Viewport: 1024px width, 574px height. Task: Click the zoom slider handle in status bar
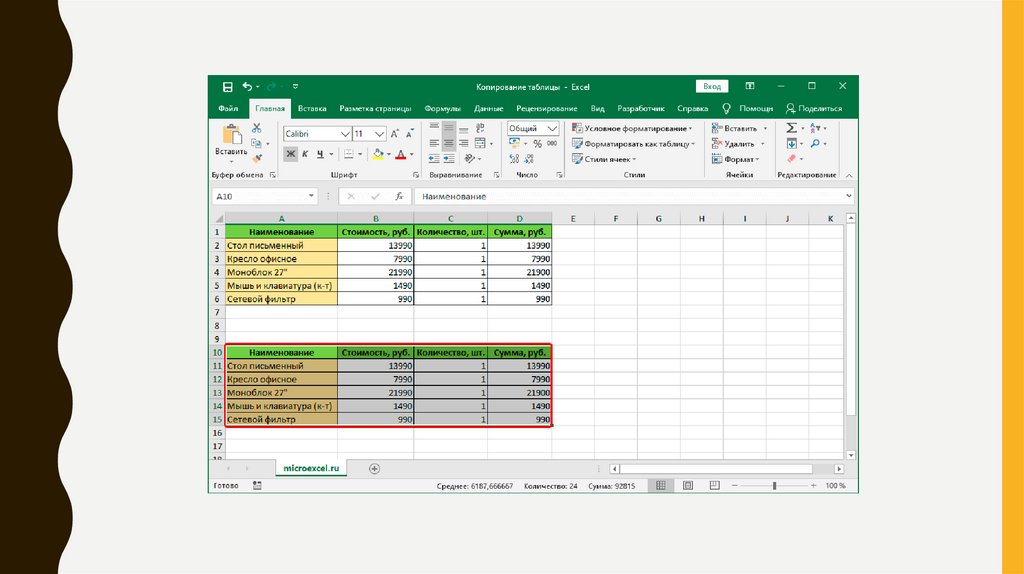(x=774, y=486)
